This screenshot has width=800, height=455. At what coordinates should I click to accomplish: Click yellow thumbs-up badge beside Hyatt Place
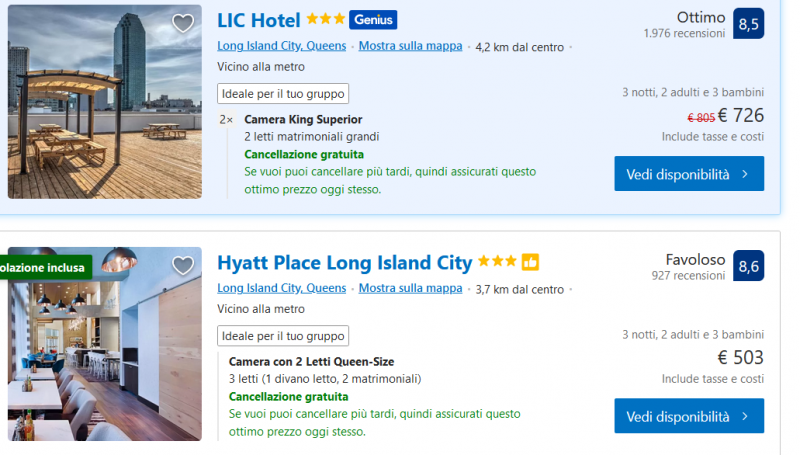coord(530,262)
